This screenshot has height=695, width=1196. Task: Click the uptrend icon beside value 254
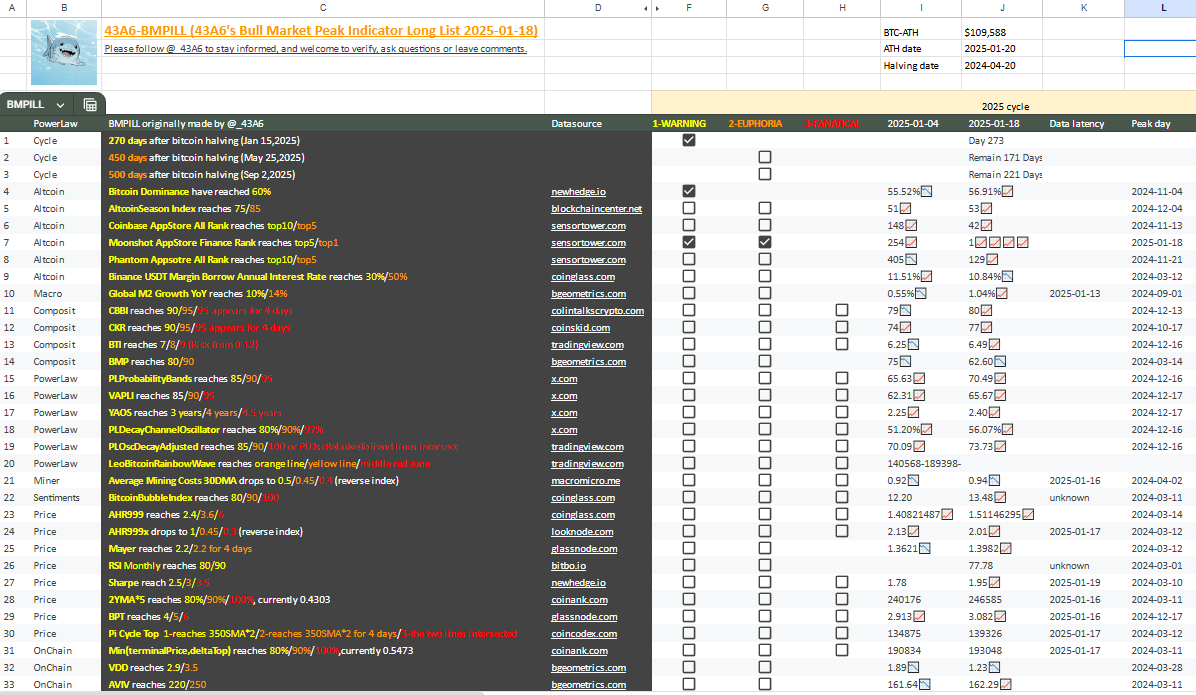click(911, 243)
